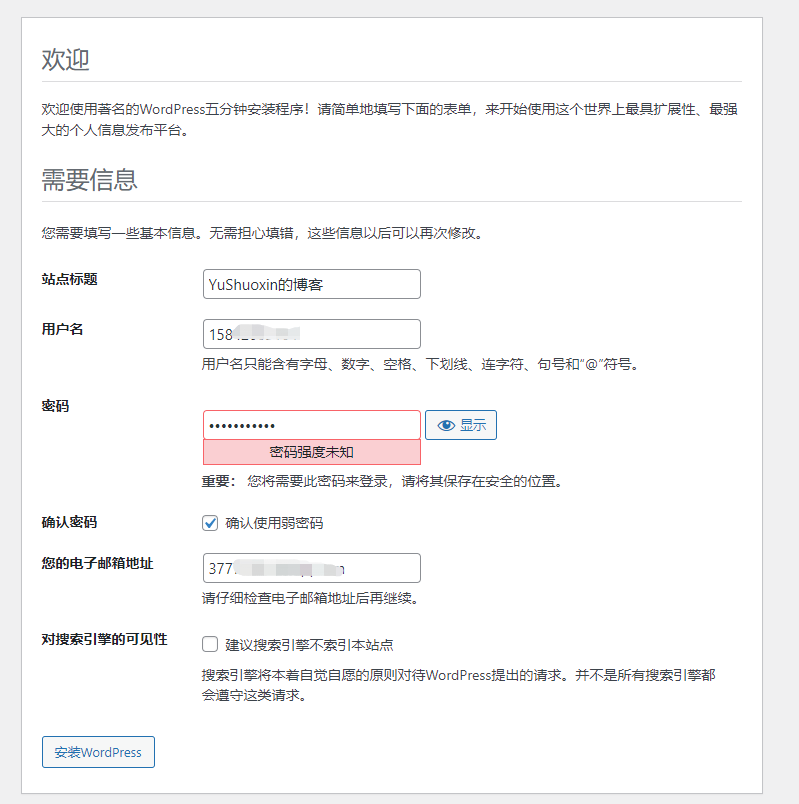The image size is (799, 804).
Task: Uncheck the 确认使用弱密码 checkbox
Action: click(x=210, y=522)
